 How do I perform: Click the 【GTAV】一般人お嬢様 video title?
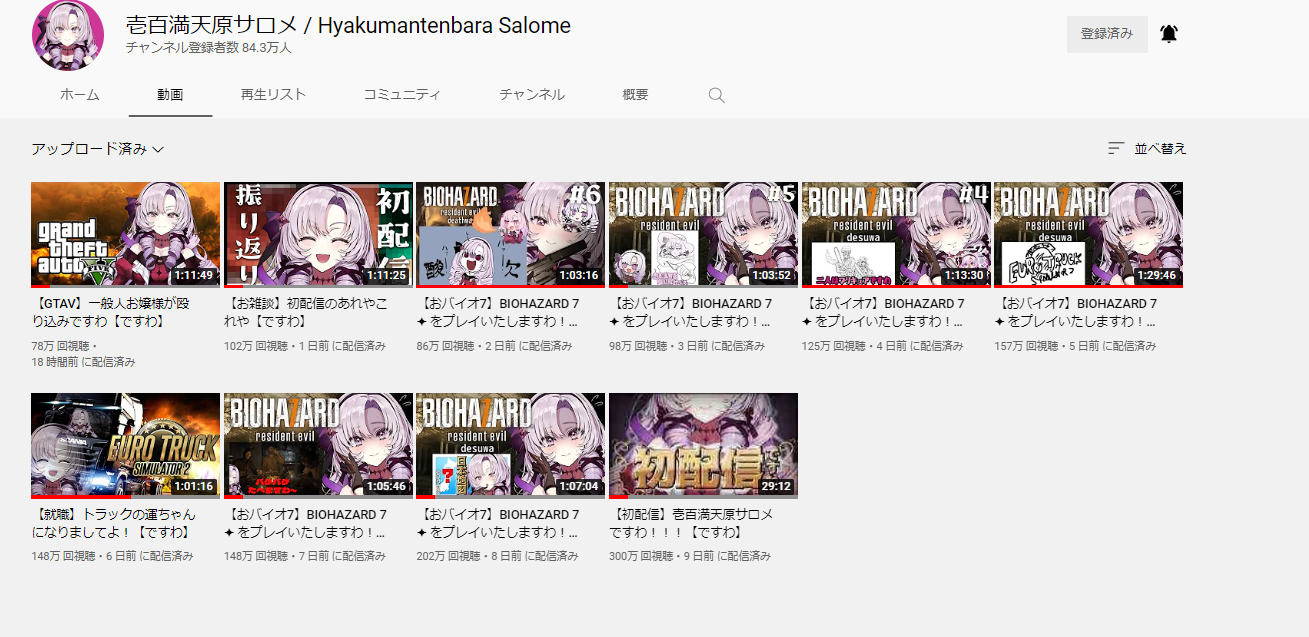[x=110, y=312]
